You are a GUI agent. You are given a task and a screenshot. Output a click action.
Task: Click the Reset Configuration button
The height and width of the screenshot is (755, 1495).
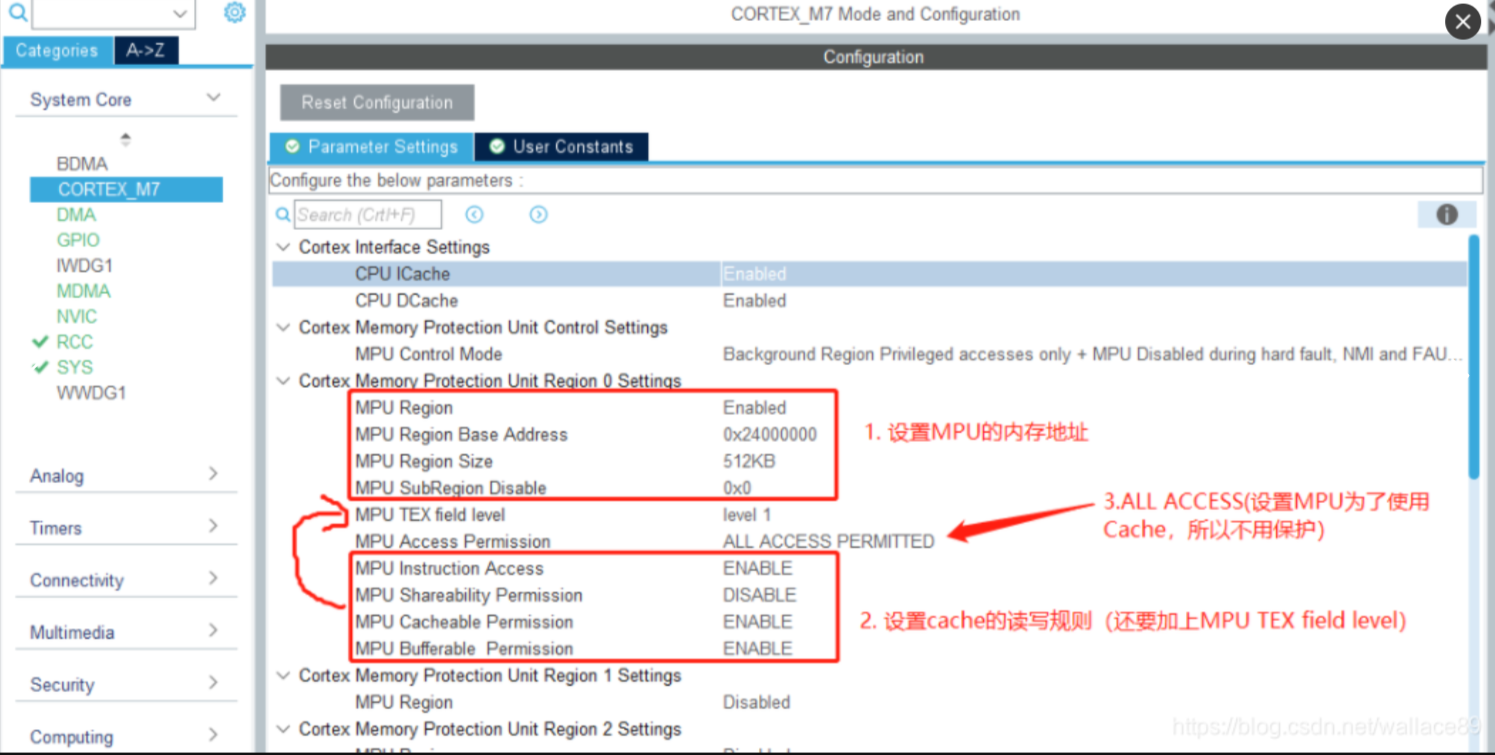tap(377, 102)
